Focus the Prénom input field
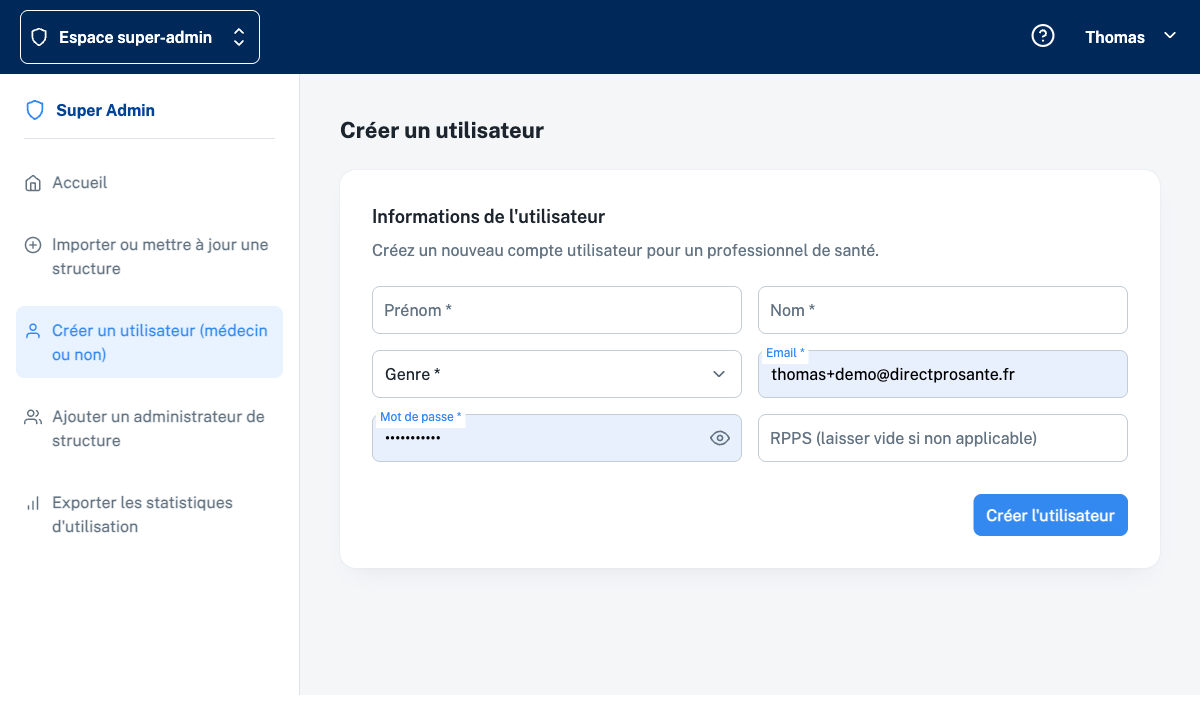Image resolution: width=1200 pixels, height=707 pixels. click(x=556, y=310)
